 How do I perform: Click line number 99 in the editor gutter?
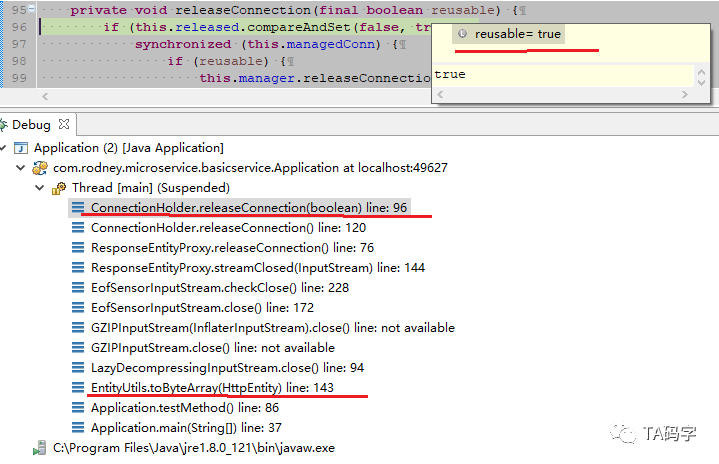tap(19, 78)
